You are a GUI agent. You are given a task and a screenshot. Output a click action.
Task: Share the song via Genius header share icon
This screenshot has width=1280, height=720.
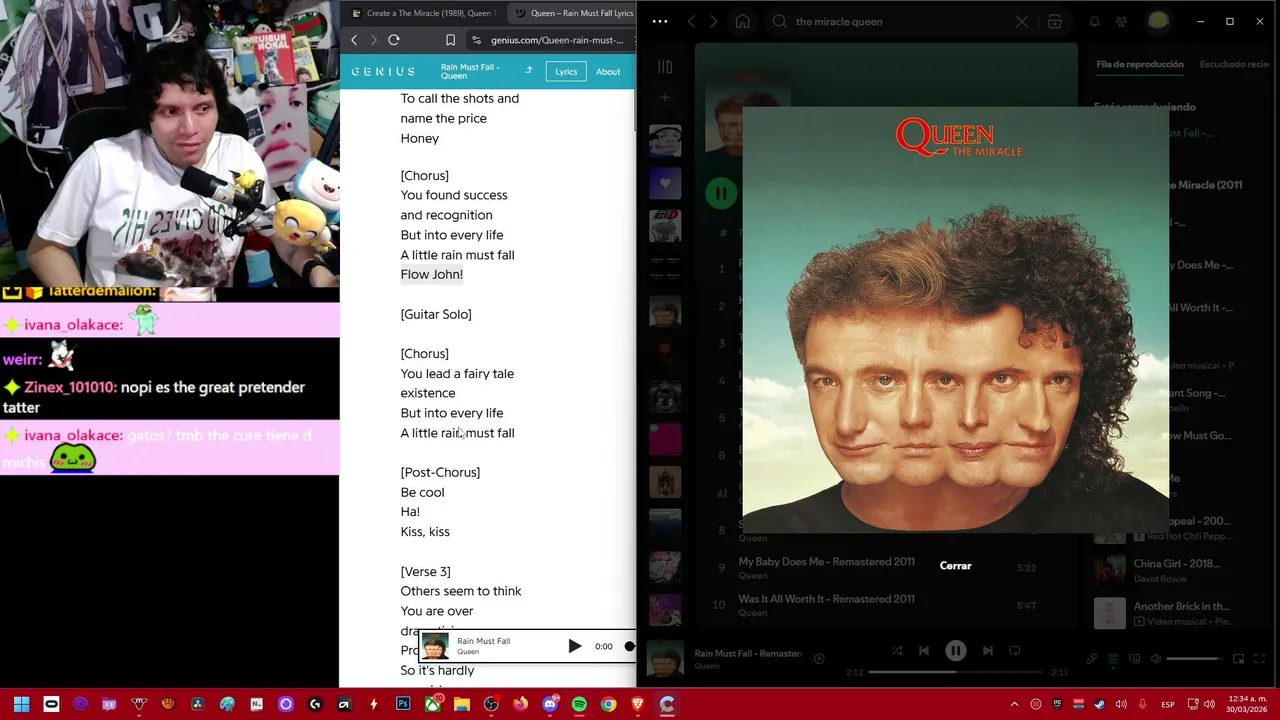pyautogui.click(x=528, y=71)
